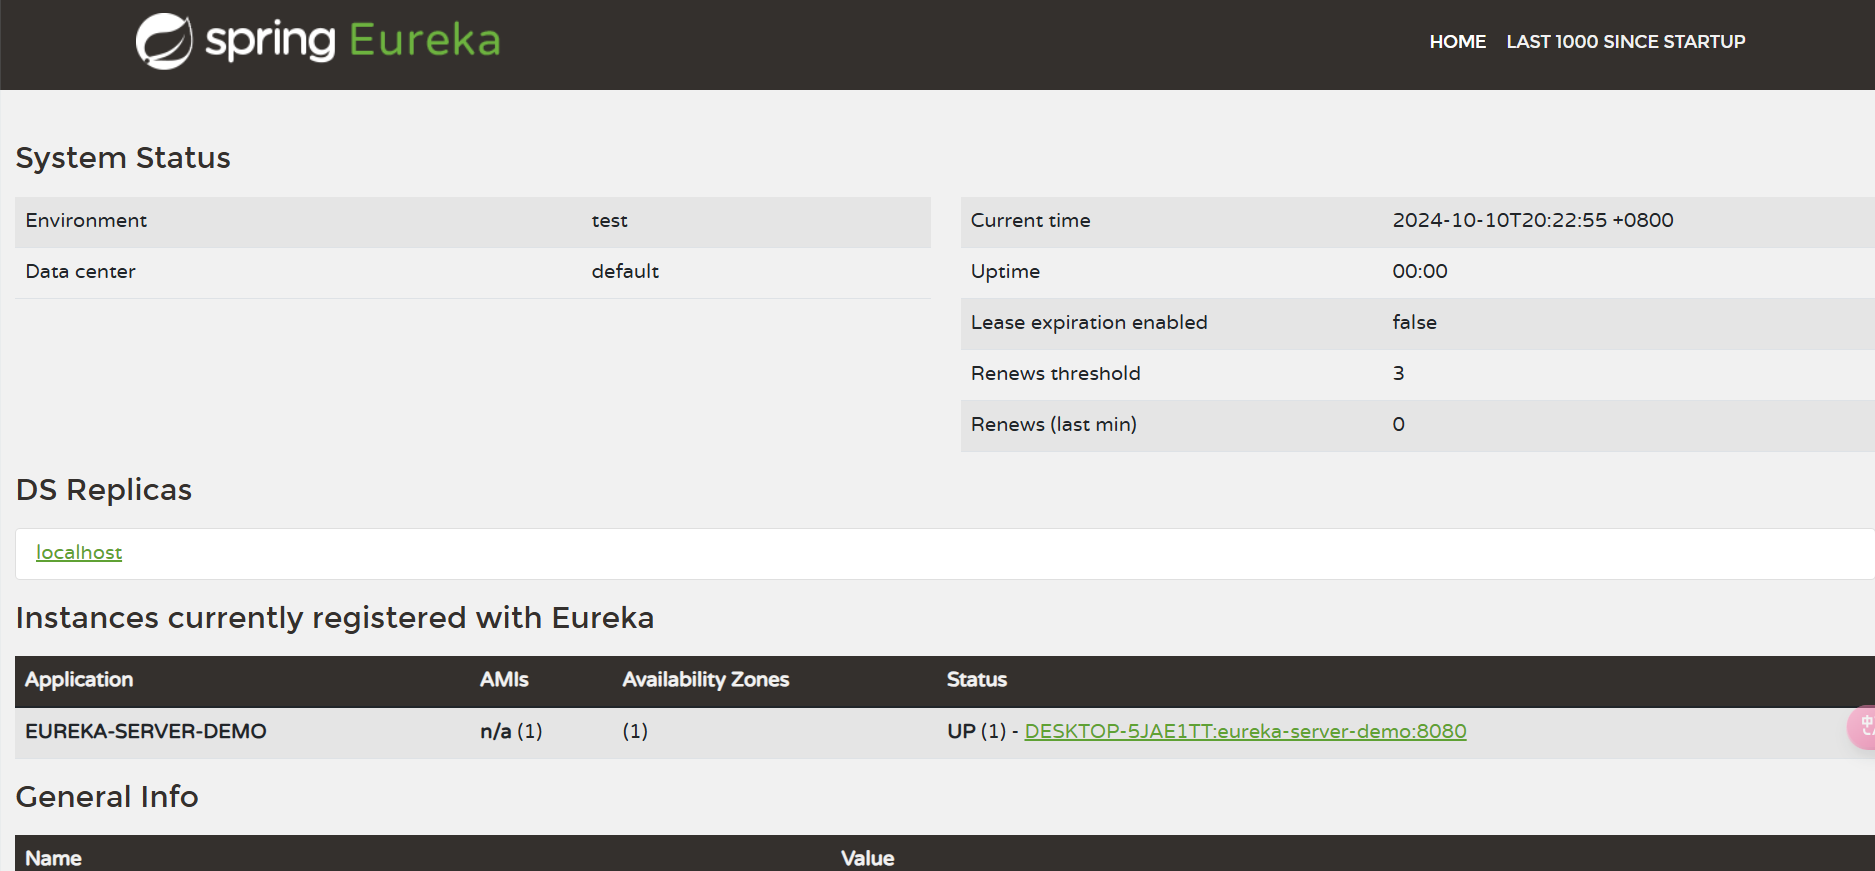
Task: Click Instances currently registered with Eureka heading
Action: pos(335,618)
